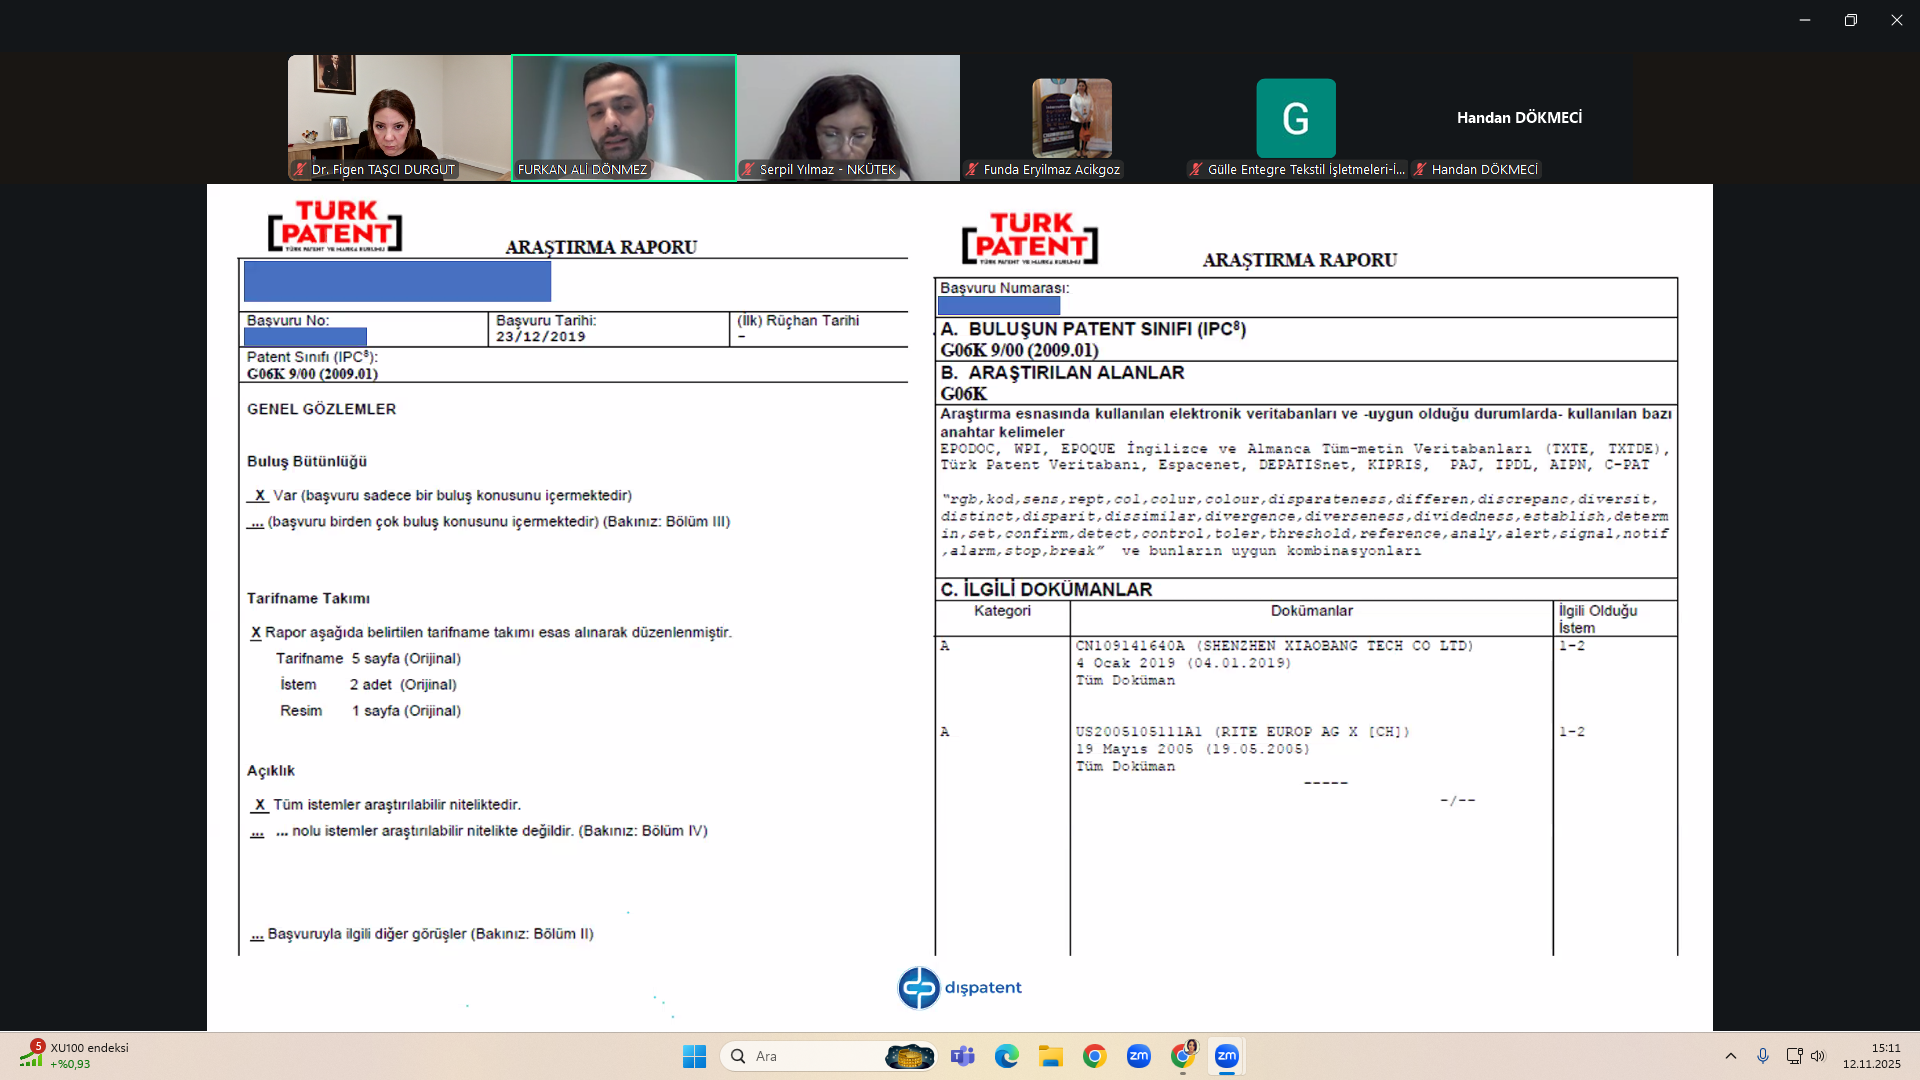Viewport: 1920px width, 1080px height.
Task: Open the clock and date flyout
Action: tap(1871, 1056)
